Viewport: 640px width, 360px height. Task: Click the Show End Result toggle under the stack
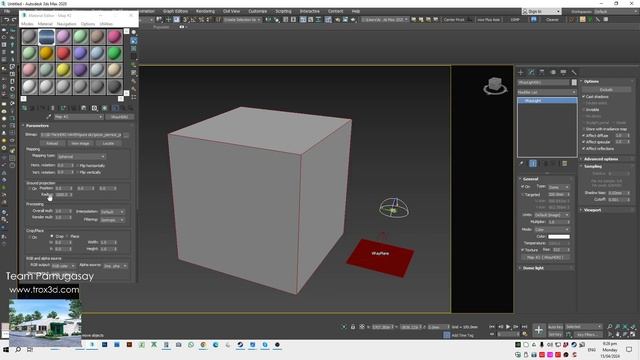[x=533, y=163]
